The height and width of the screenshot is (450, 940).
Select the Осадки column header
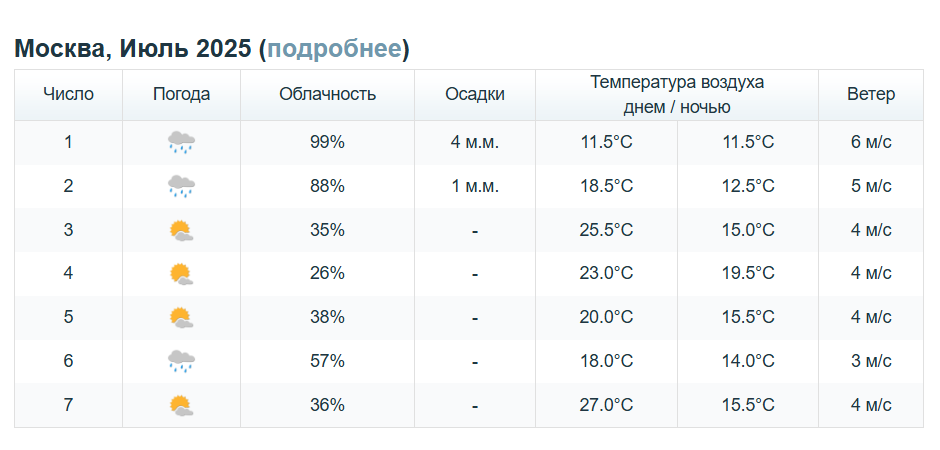[x=475, y=95]
